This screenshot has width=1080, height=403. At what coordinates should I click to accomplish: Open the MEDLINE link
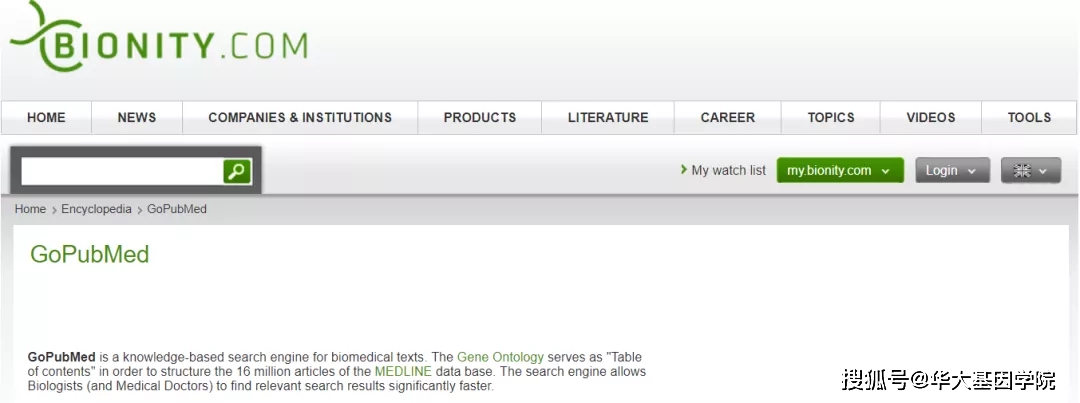[403, 372]
